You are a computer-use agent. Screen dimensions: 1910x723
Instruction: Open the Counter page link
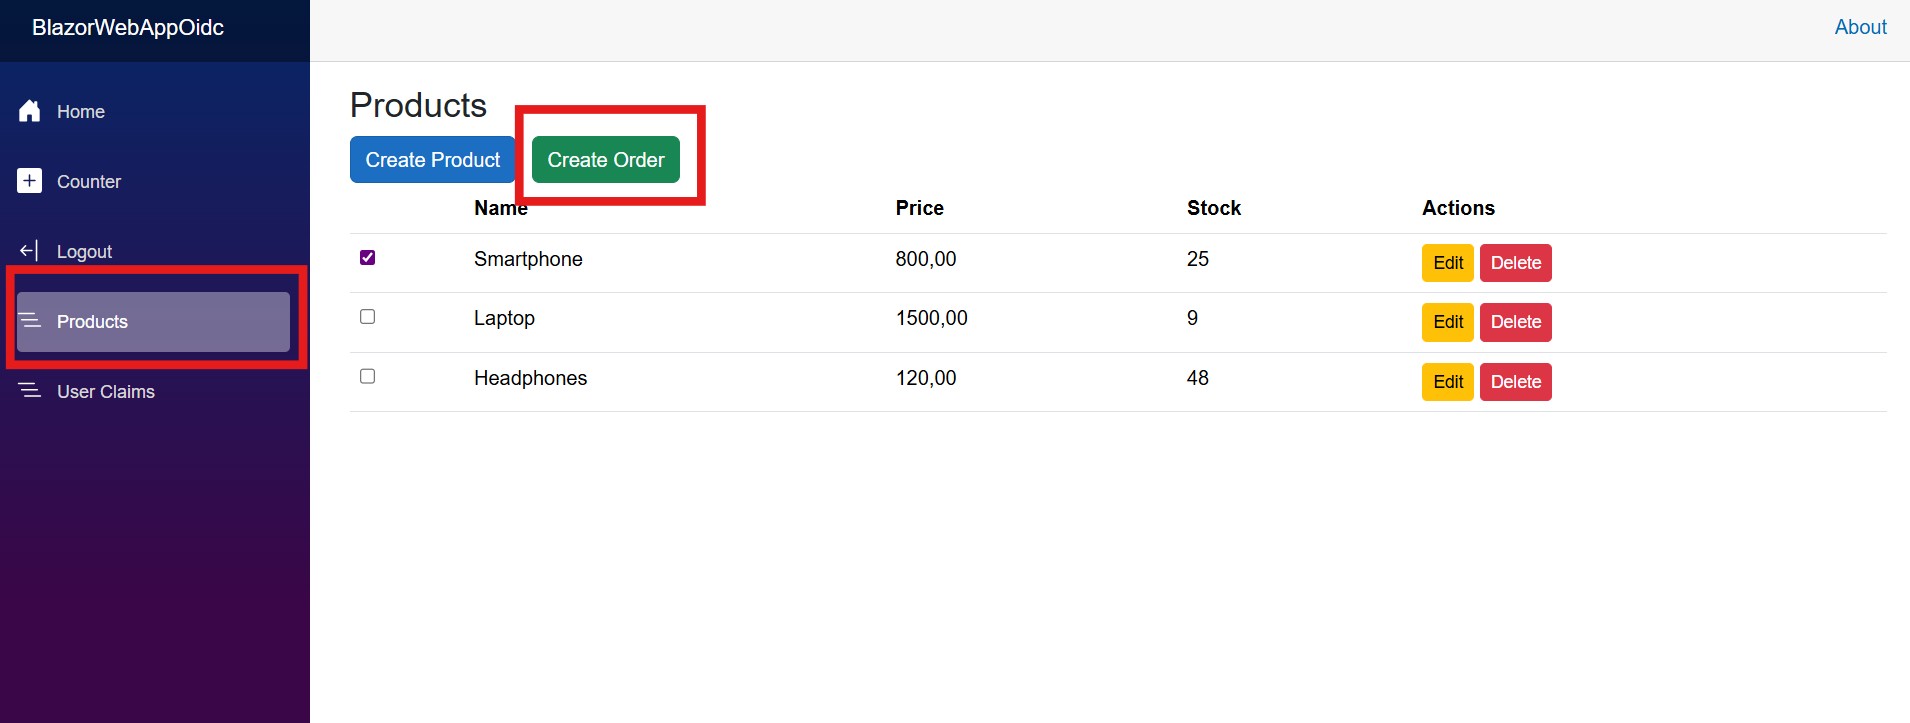pyautogui.click(x=89, y=182)
